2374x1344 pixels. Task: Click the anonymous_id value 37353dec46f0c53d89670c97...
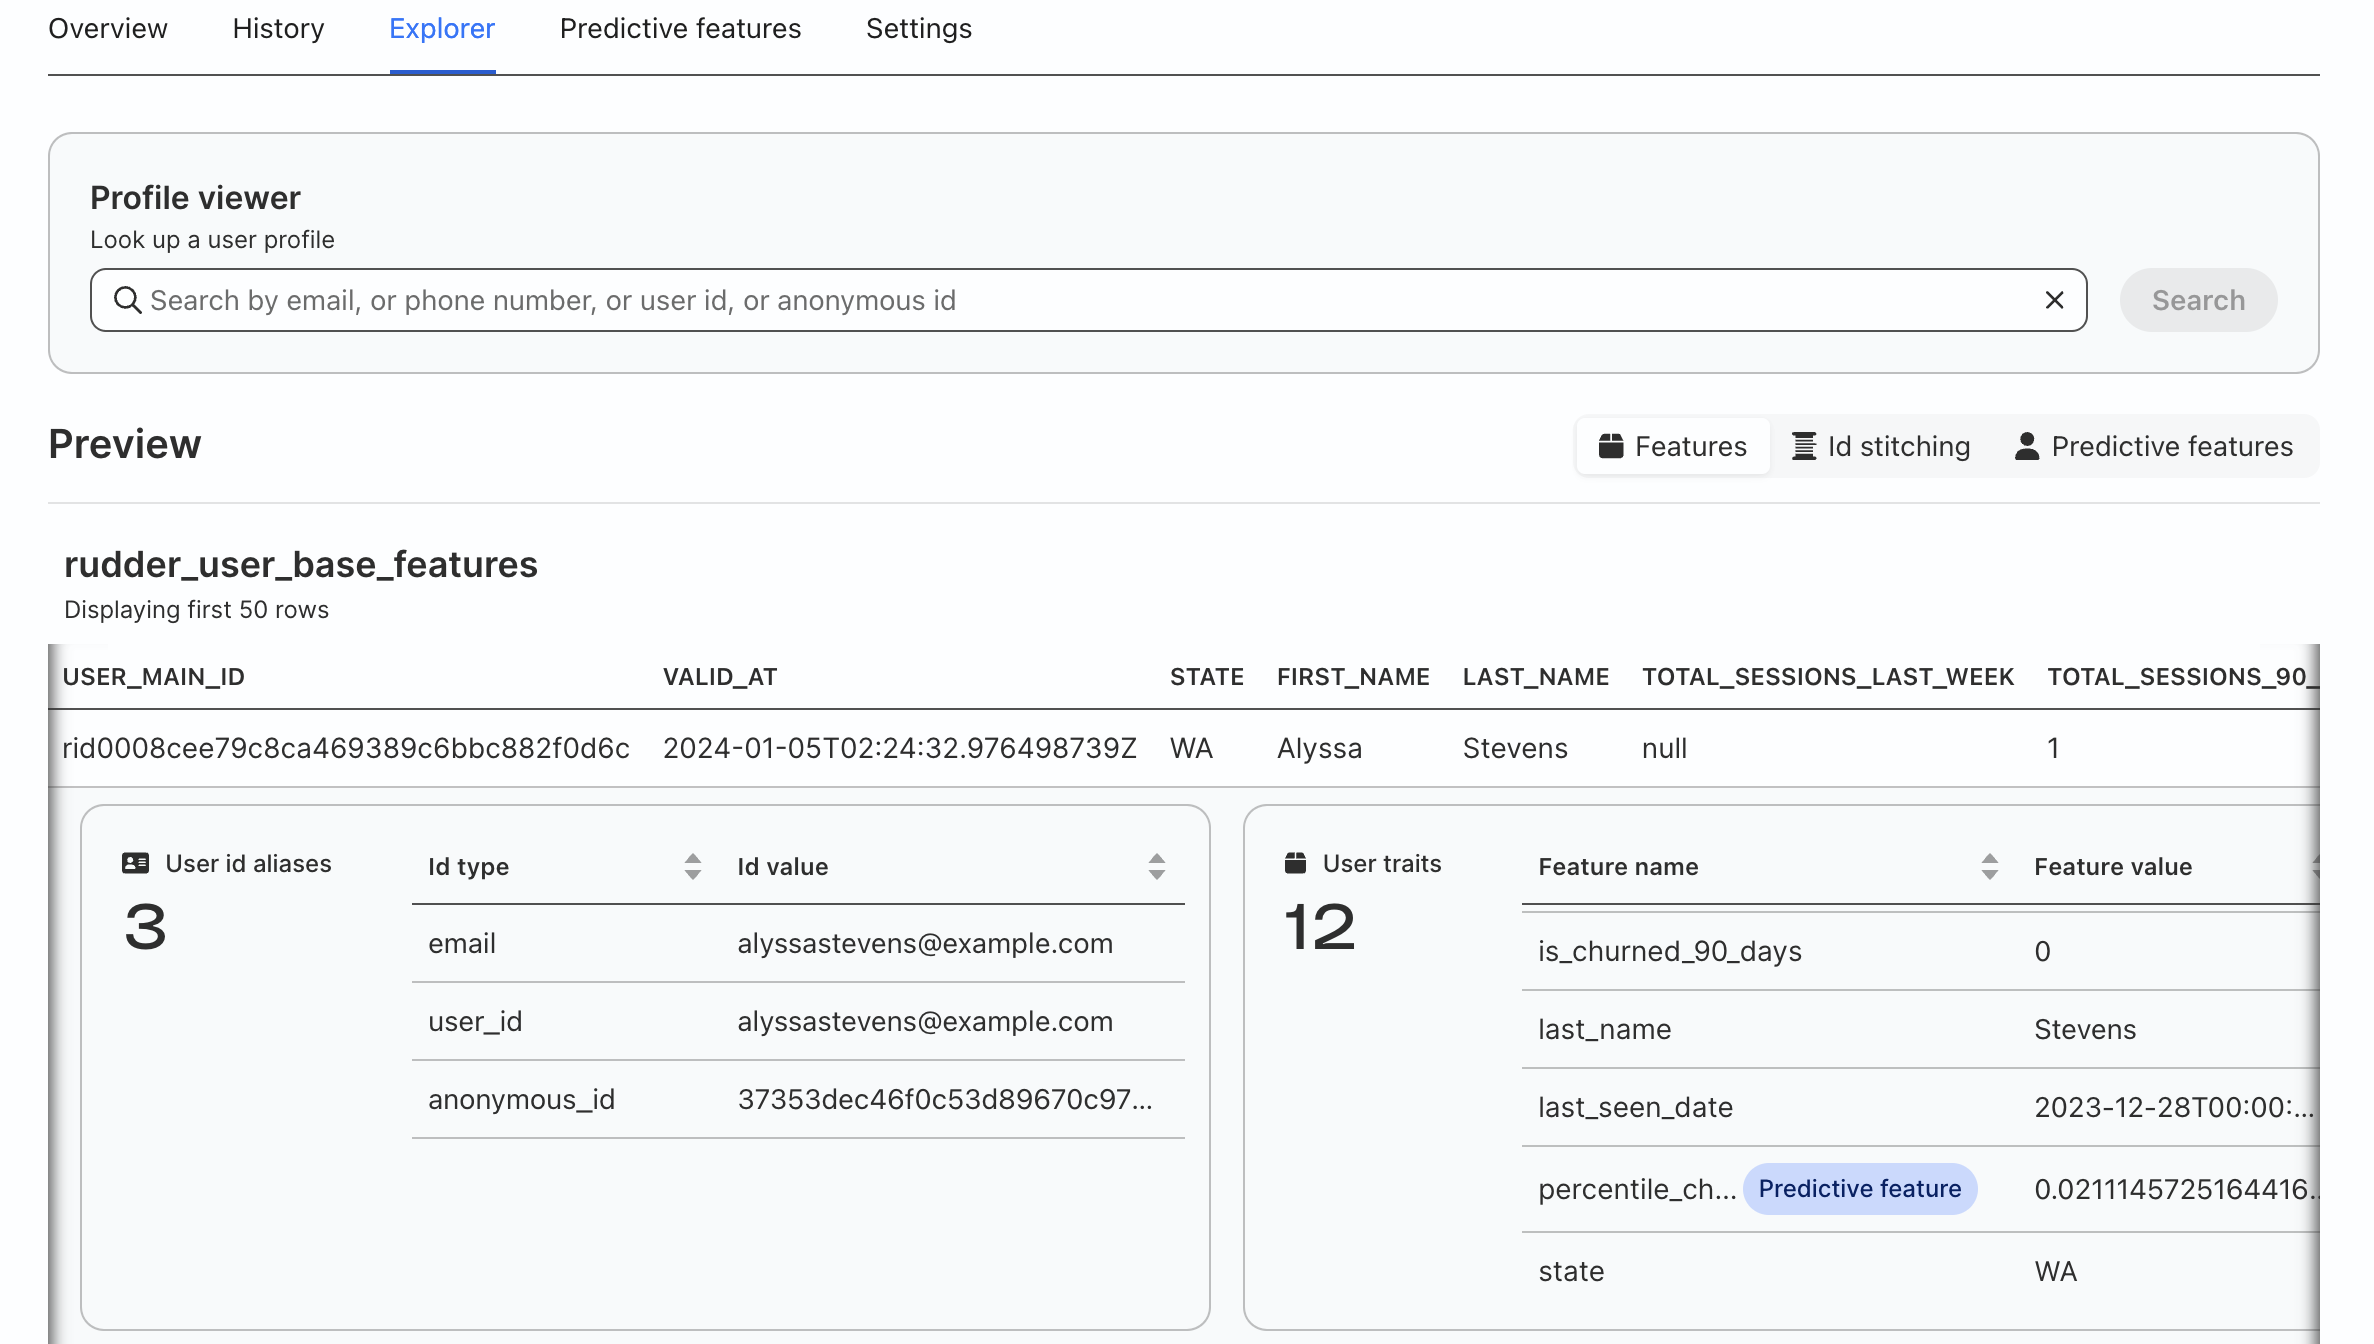pyautogui.click(x=945, y=1099)
